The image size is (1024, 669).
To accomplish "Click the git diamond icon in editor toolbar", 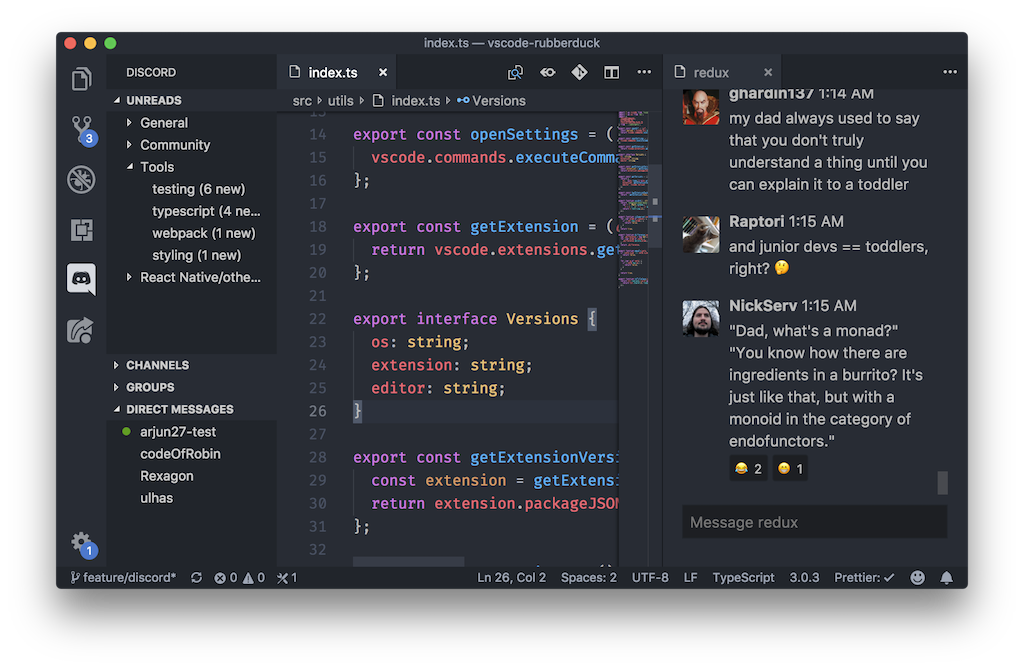I will click(x=579, y=72).
